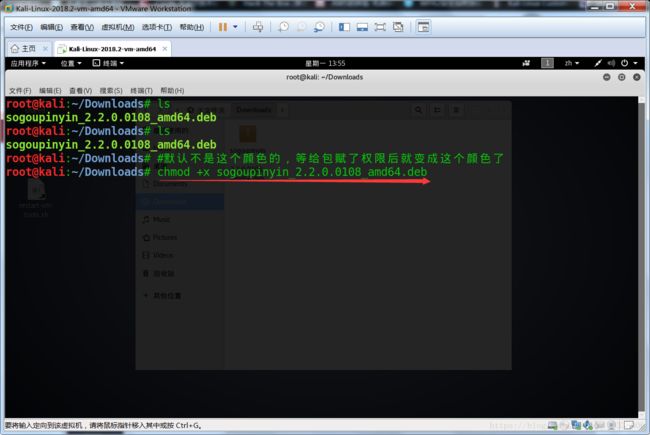The width and height of the screenshot is (650, 435).
Task: Open terminal 编辑(E) menu
Action: 50,90
